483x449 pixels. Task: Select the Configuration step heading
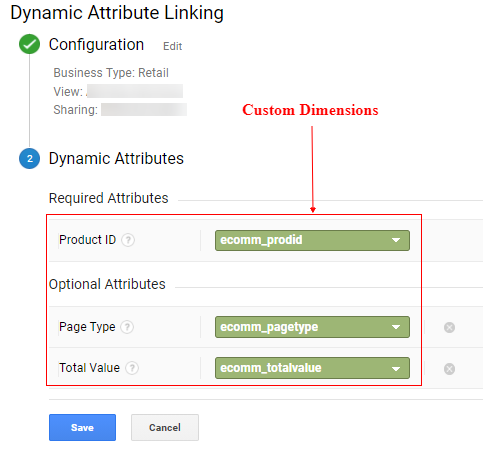click(96, 44)
